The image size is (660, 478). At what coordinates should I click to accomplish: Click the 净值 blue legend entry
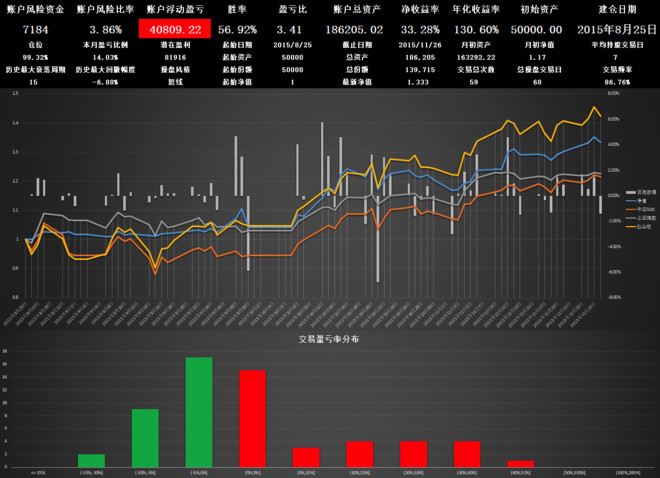(639, 201)
